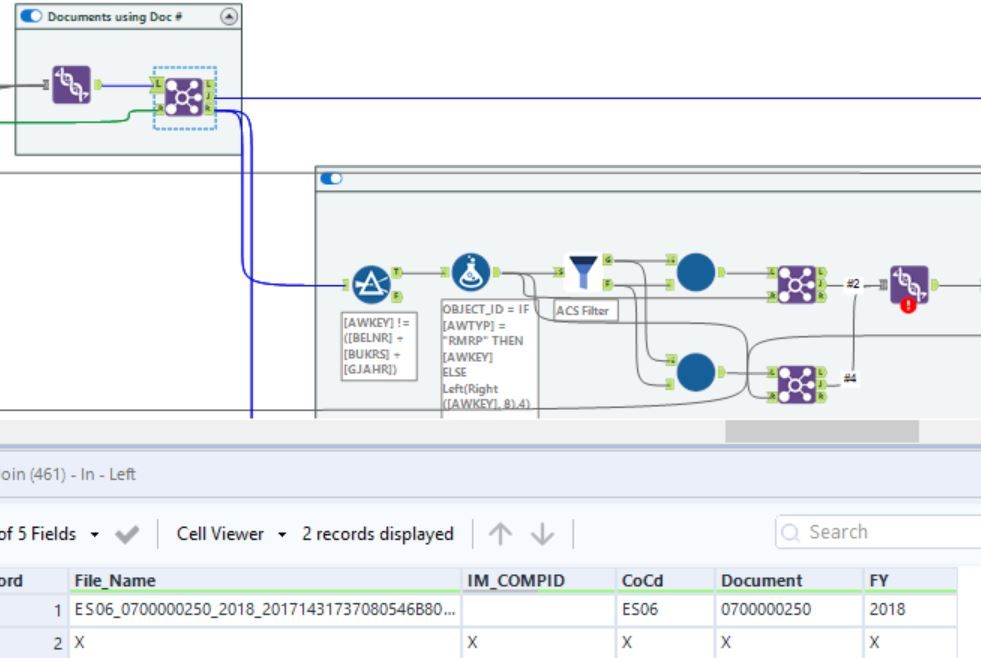Select the lower Join tool labeled #4
Viewport: 981px width, 658px height.
(x=796, y=384)
